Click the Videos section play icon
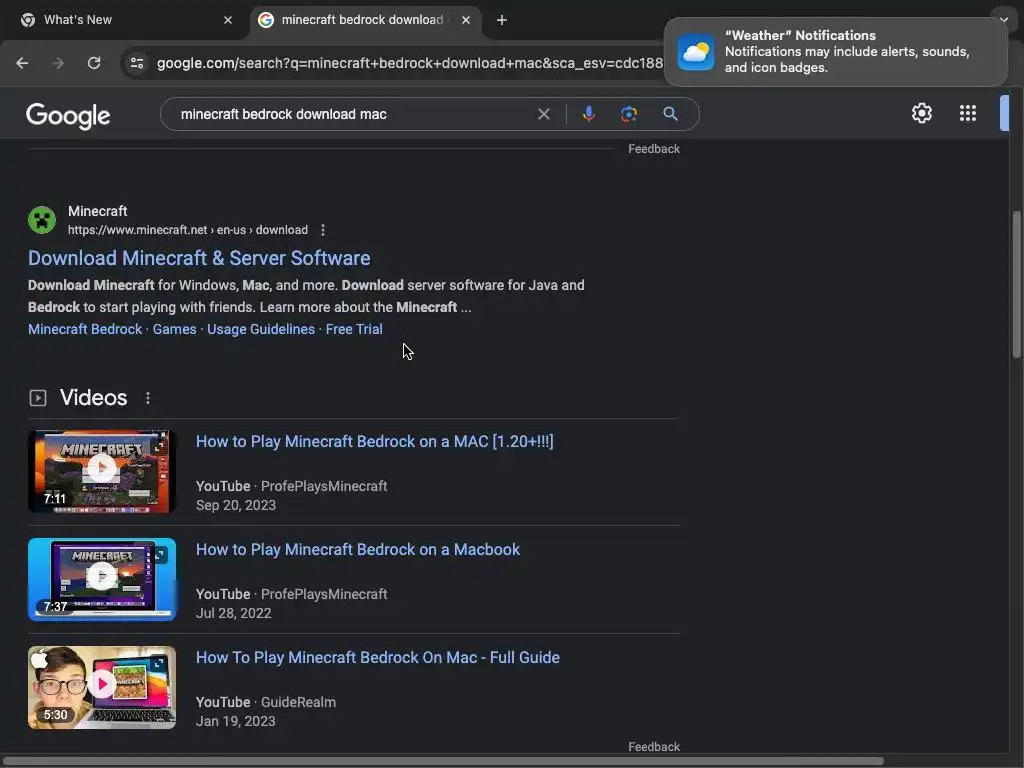The width and height of the screenshot is (1024, 768). click(x=38, y=398)
